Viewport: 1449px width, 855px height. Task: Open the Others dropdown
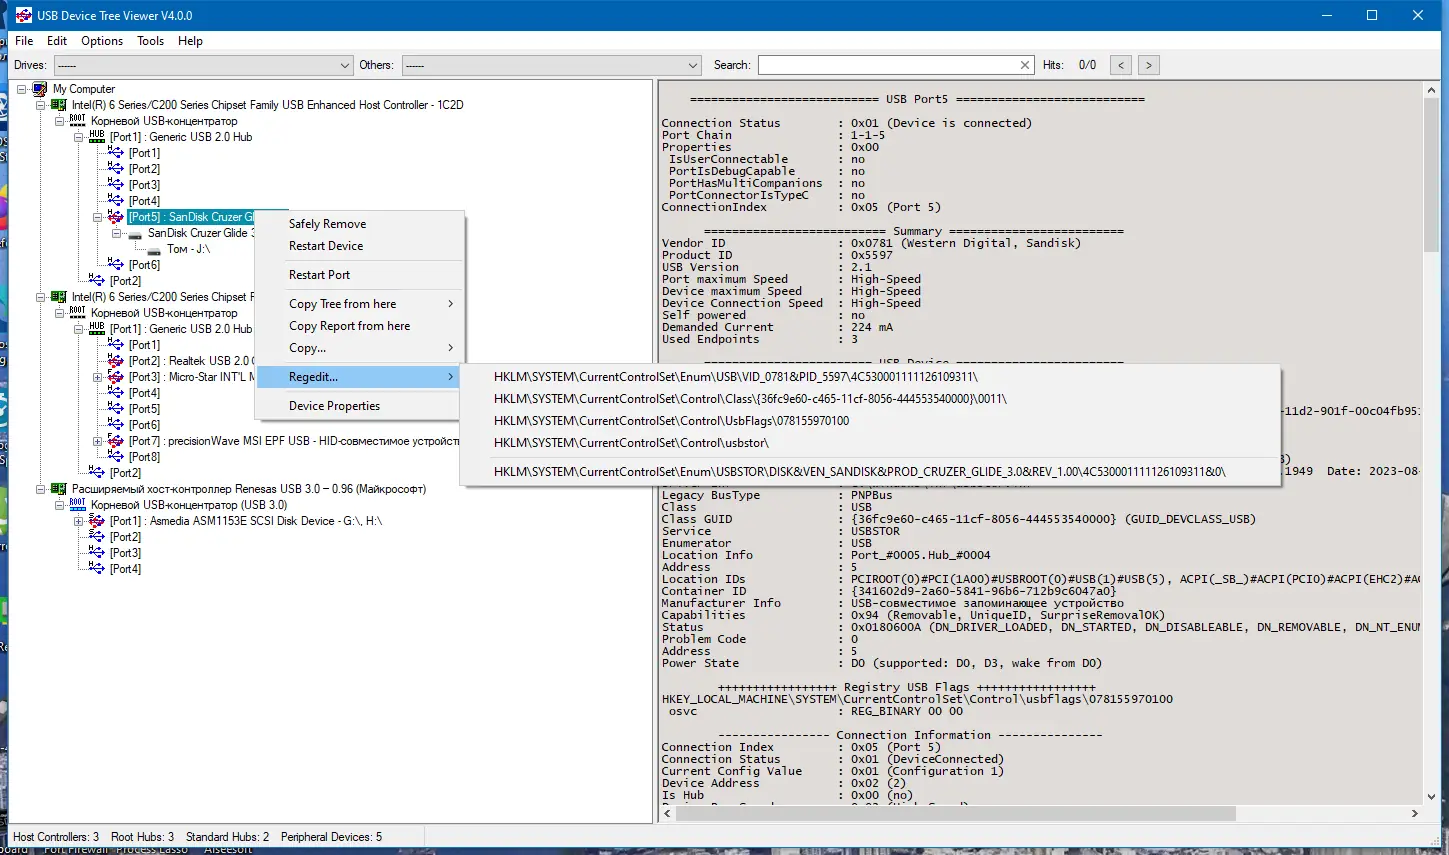point(551,65)
